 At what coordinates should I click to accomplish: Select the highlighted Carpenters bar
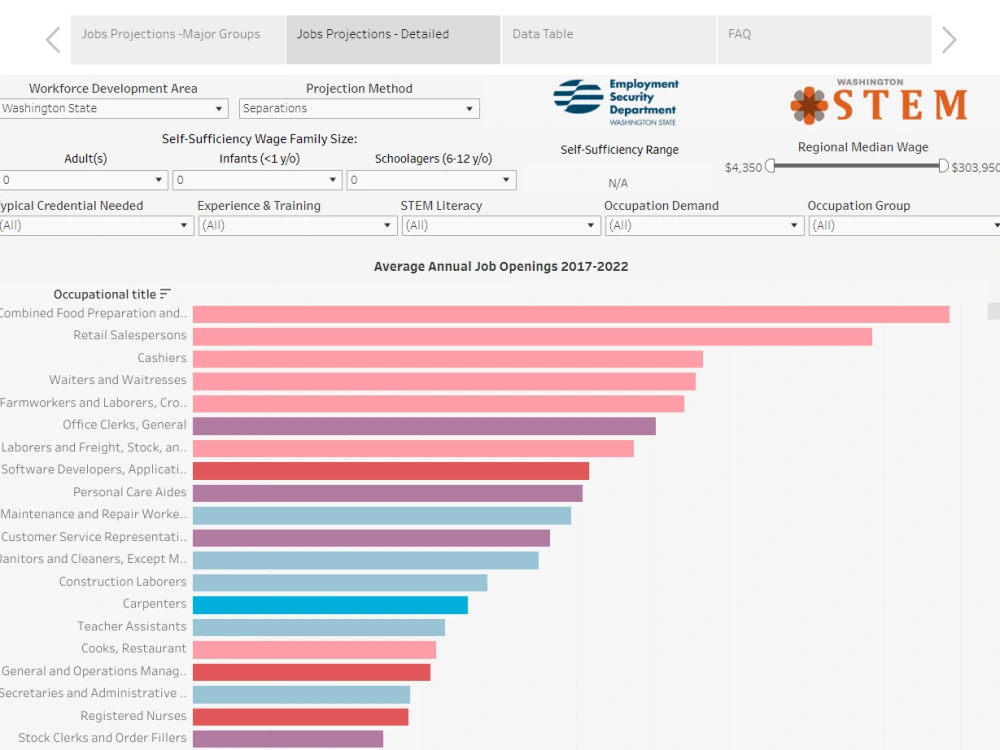(330, 605)
